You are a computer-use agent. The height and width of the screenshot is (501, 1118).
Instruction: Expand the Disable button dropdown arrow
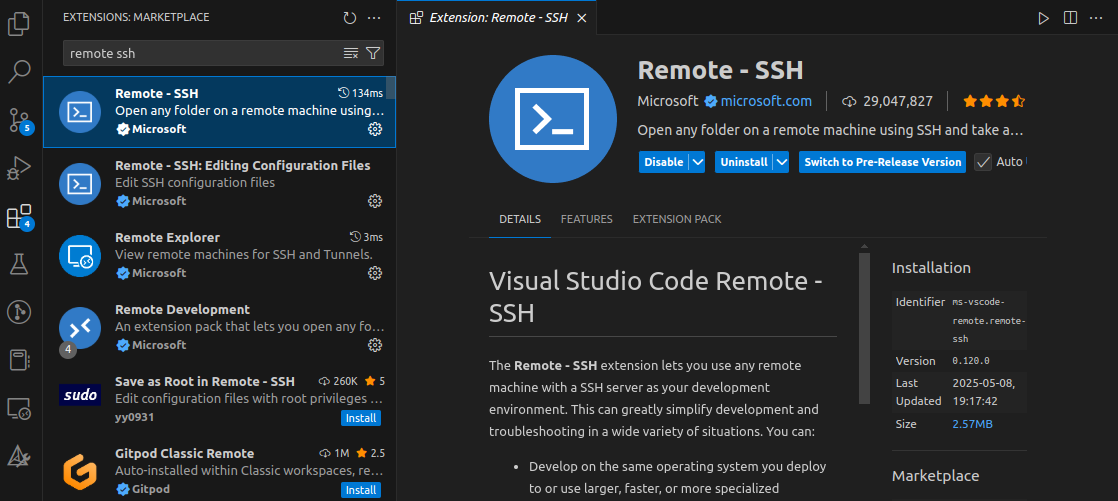(x=698, y=162)
